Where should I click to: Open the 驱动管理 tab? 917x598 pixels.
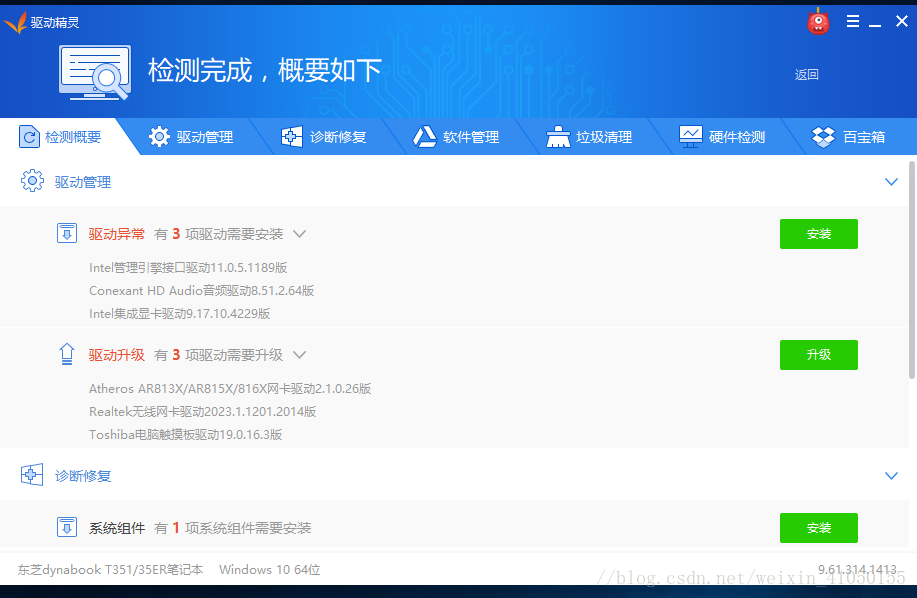(191, 137)
